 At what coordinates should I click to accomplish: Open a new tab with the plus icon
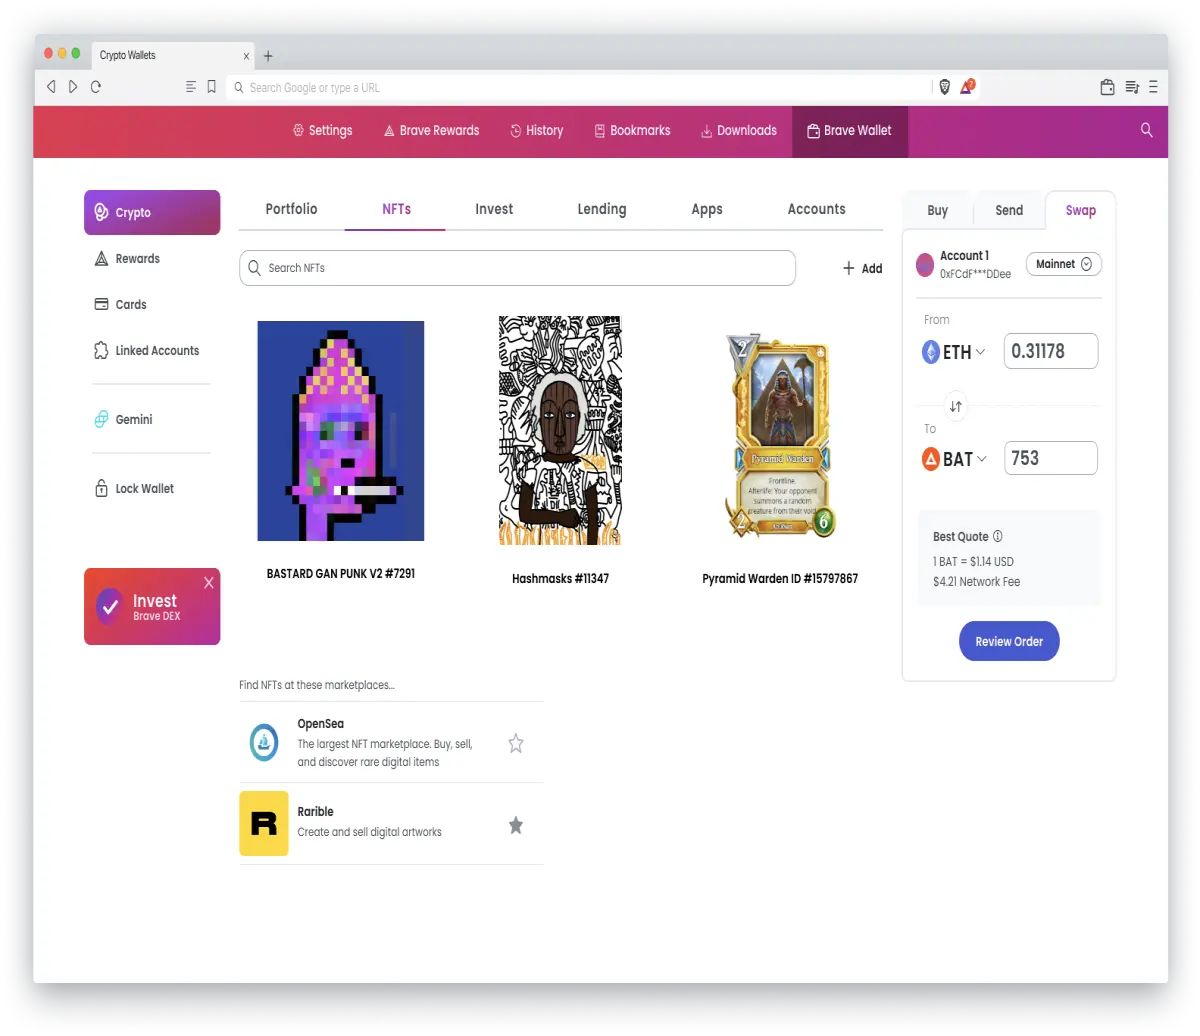(268, 56)
